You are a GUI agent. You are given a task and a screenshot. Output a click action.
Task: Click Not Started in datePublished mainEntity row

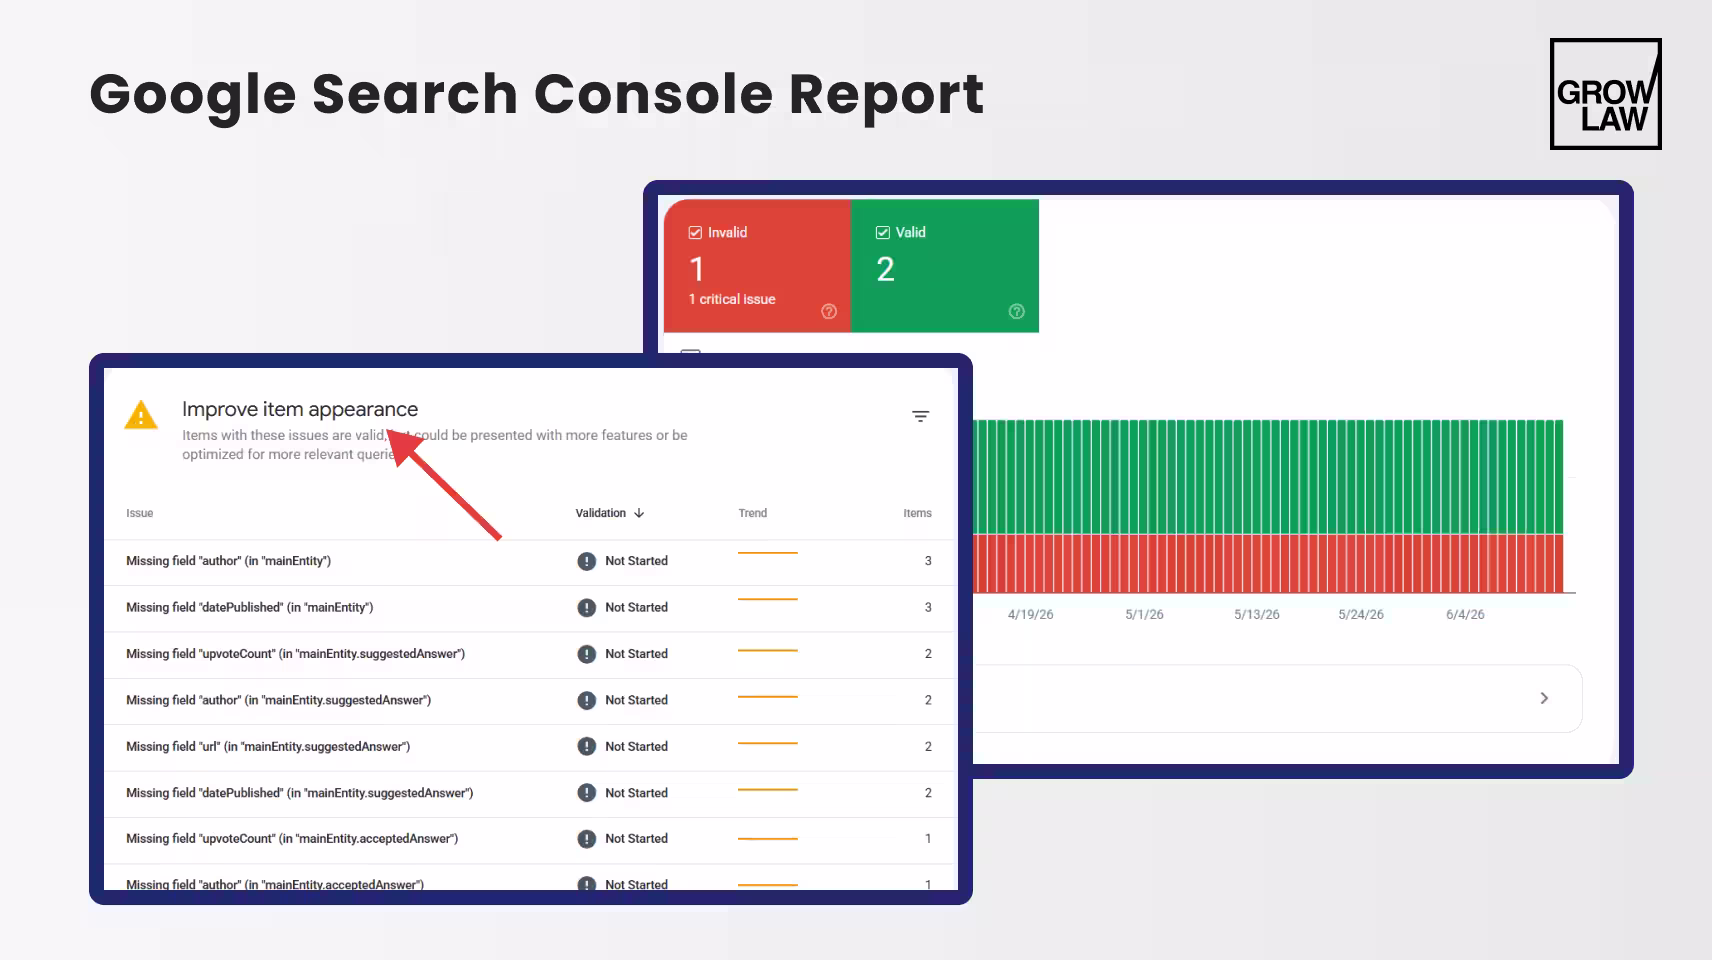[x=636, y=607]
